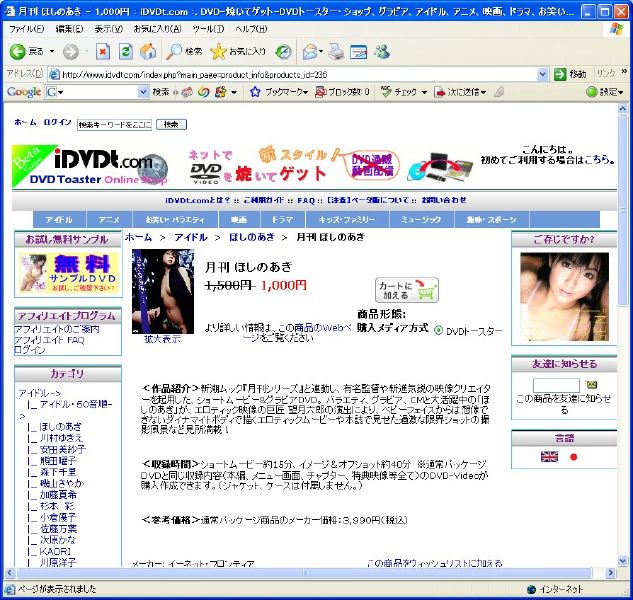Image resolution: width=633 pixels, height=600 pixels.
Task: Add the product with カートに加える button
Action: [407, 290]
